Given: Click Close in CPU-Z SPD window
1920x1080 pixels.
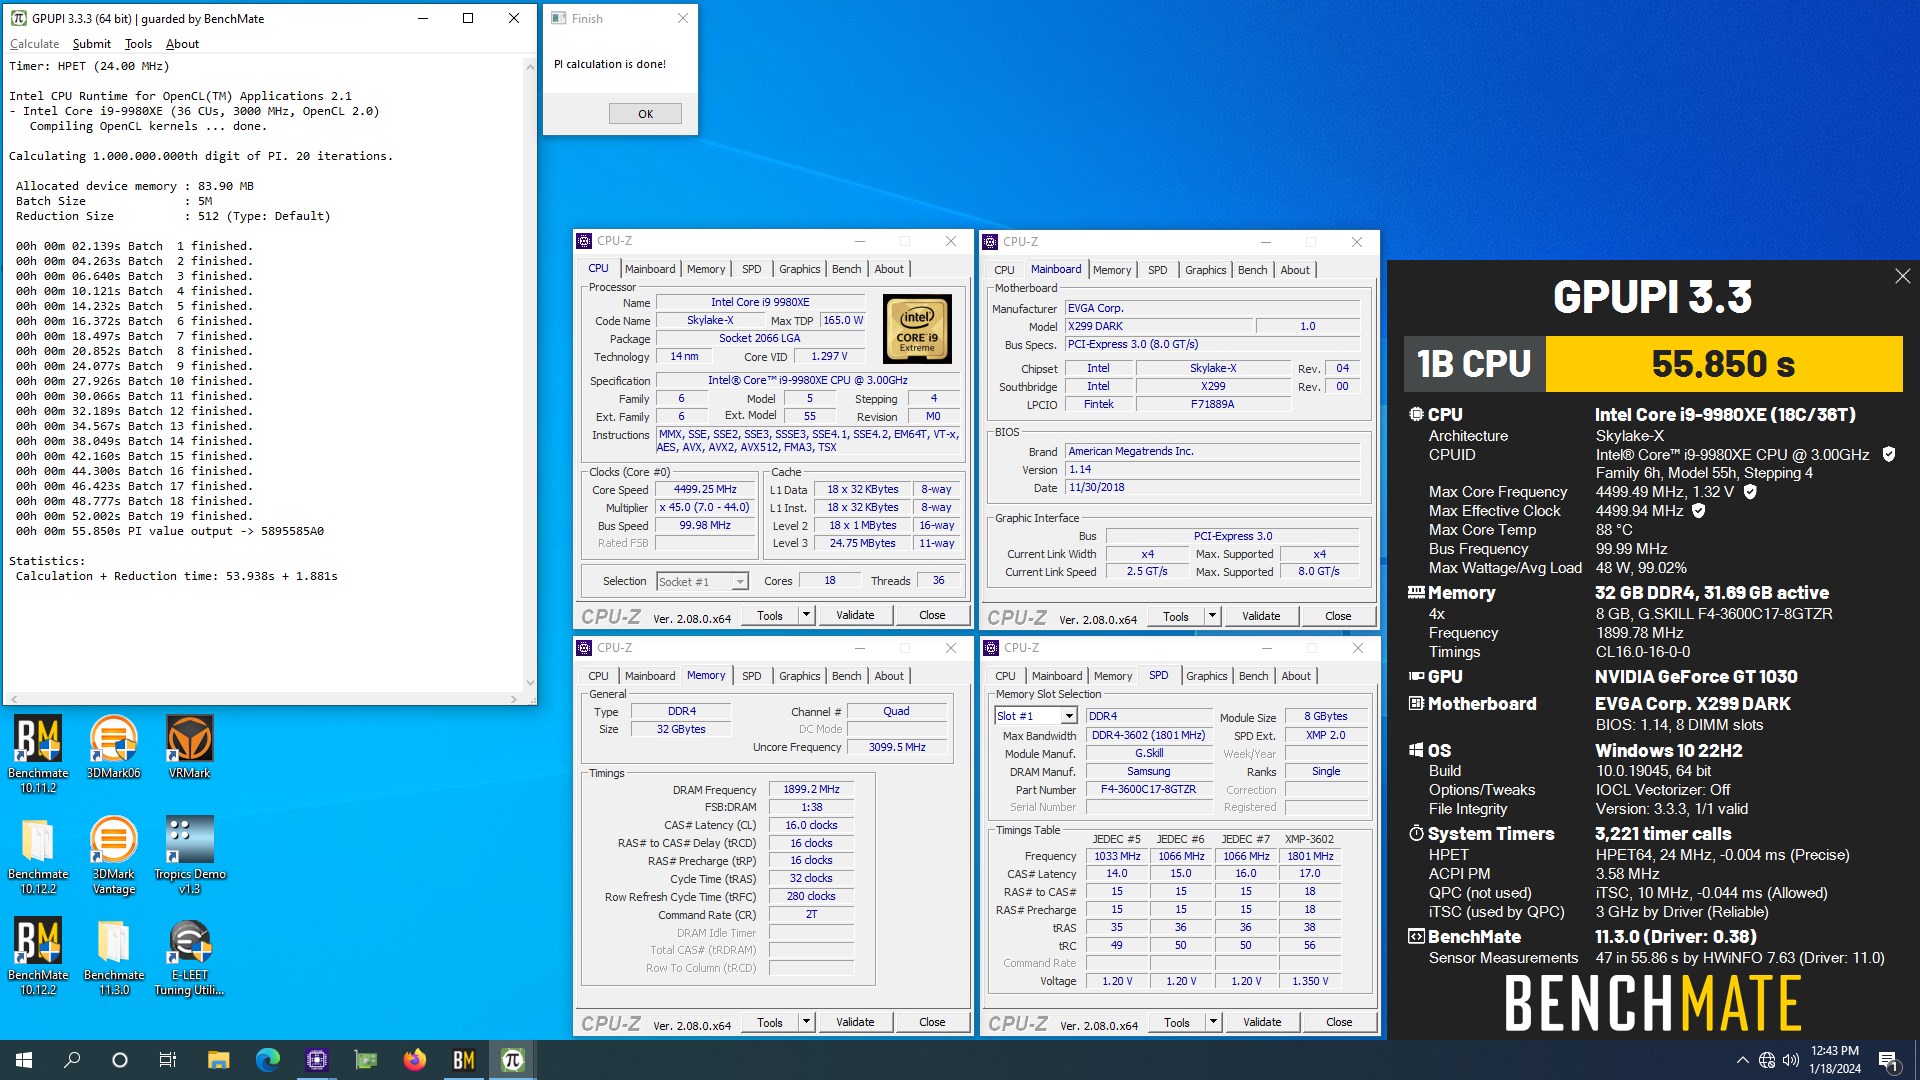Looking at the screenshot, I should pyautogui.click(x=1339, y=1022).
